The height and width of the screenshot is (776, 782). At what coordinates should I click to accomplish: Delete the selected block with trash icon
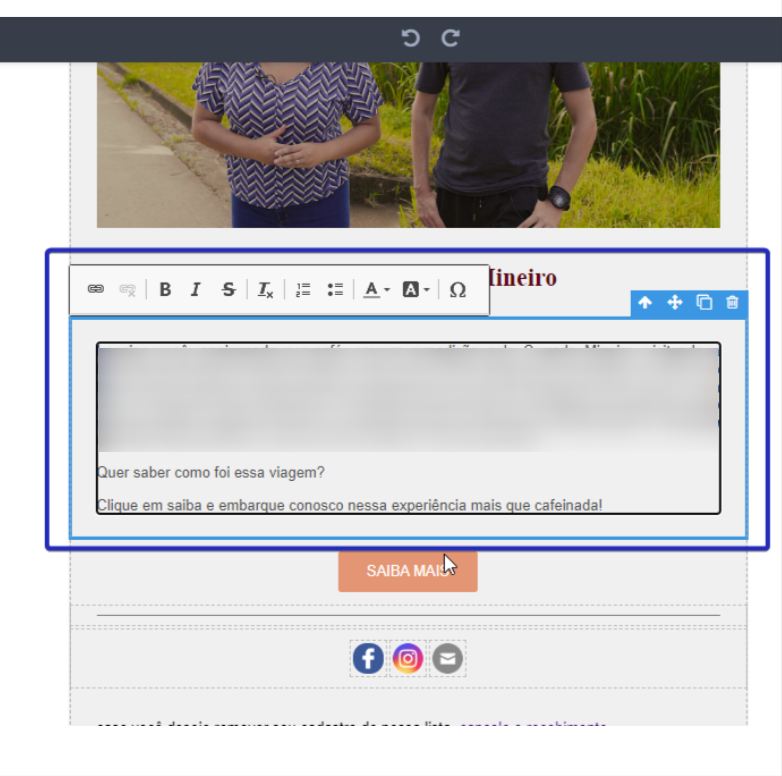[x=732, y=303]
